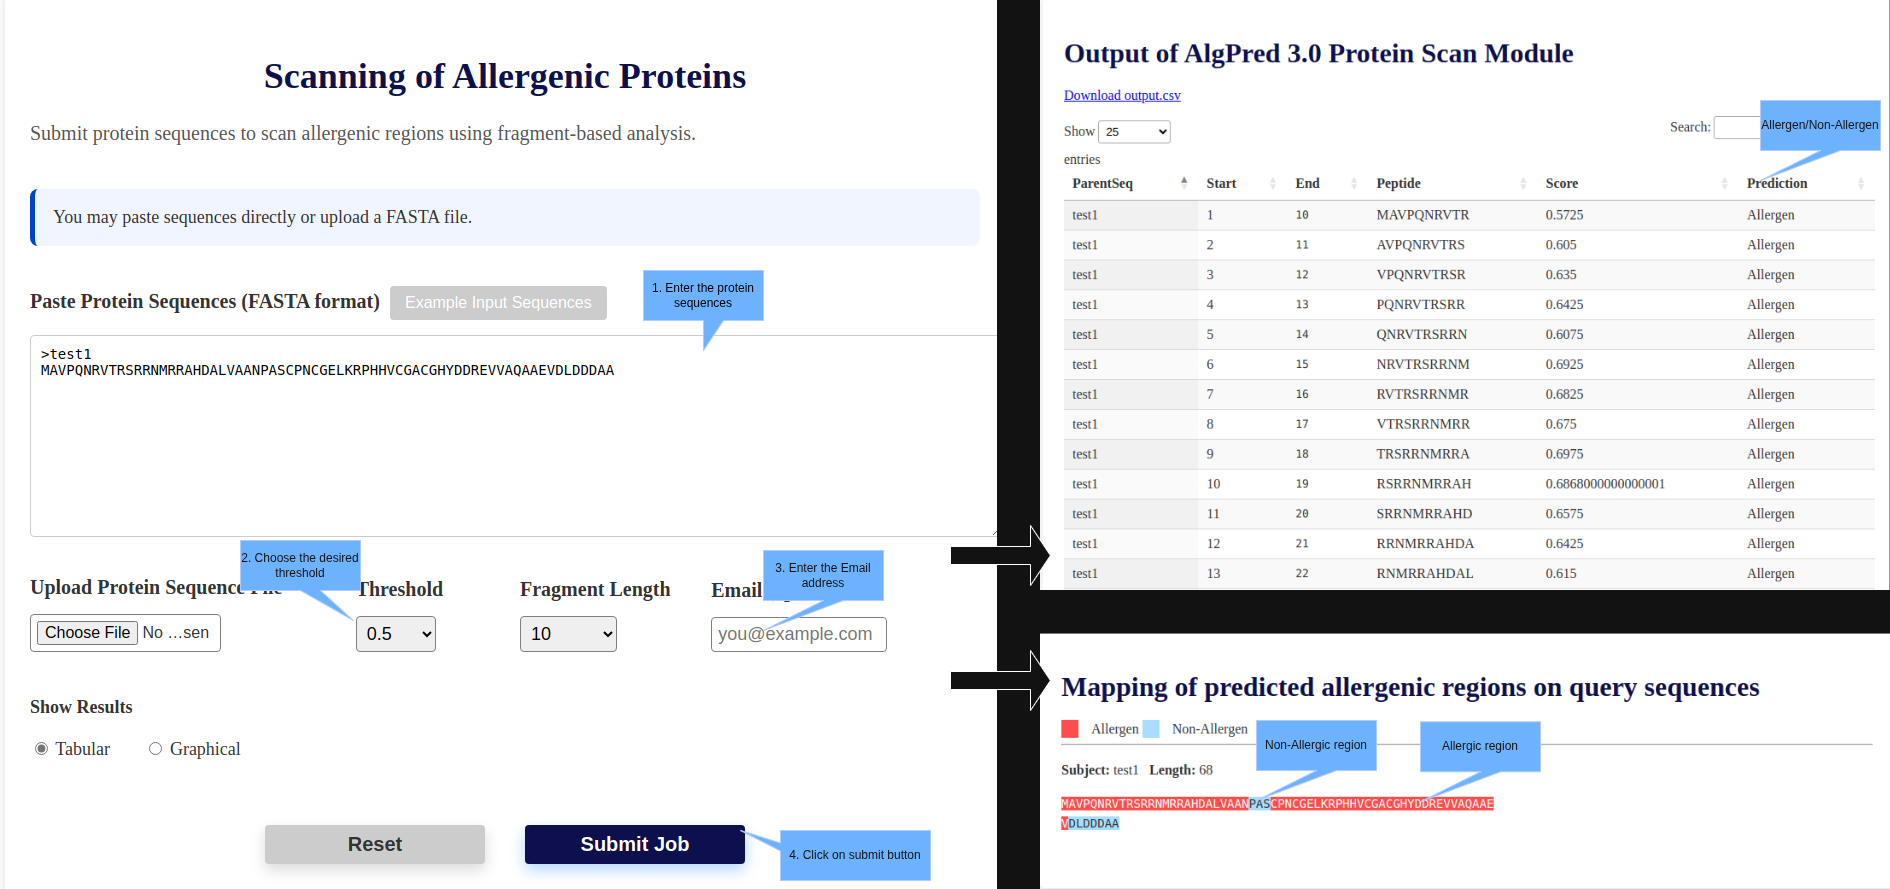Screen dimensions: 1890x889
Task: Click the blue Non-Allergen legend square
Action: [1151, 729]
